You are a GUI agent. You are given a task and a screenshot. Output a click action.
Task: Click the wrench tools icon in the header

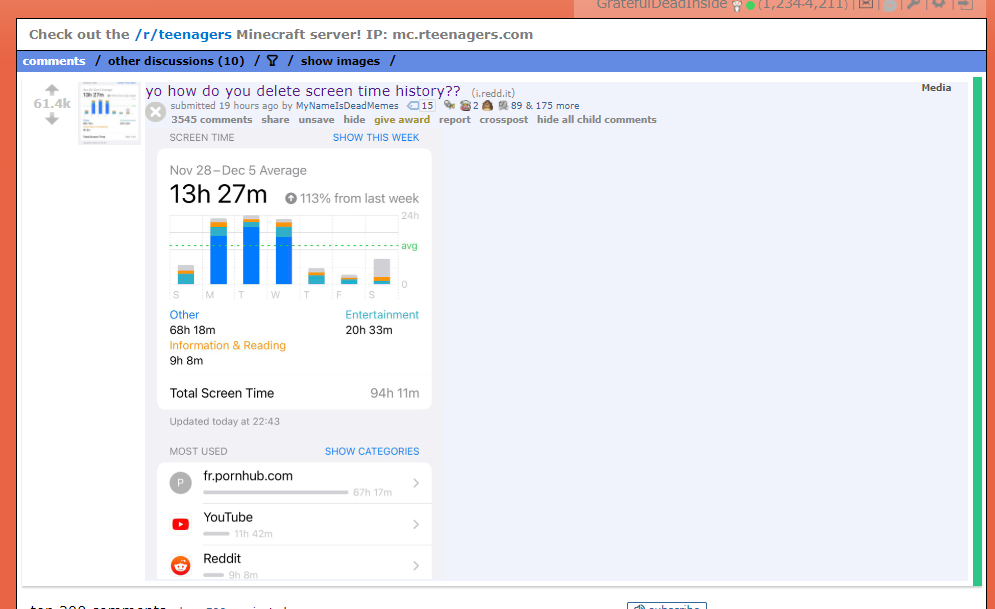pyautogui.click(x=914, y=4)
